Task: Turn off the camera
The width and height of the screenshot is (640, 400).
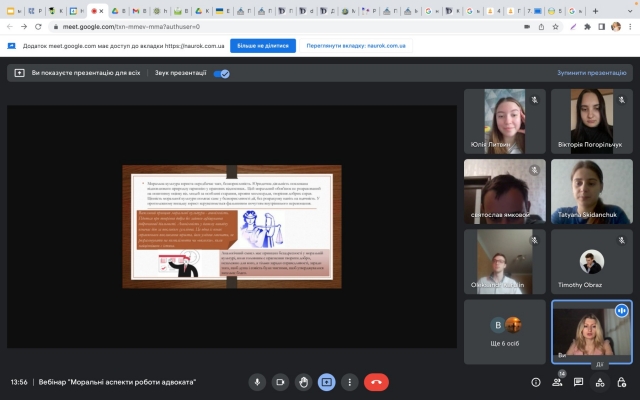Action: tap(280, 382)
